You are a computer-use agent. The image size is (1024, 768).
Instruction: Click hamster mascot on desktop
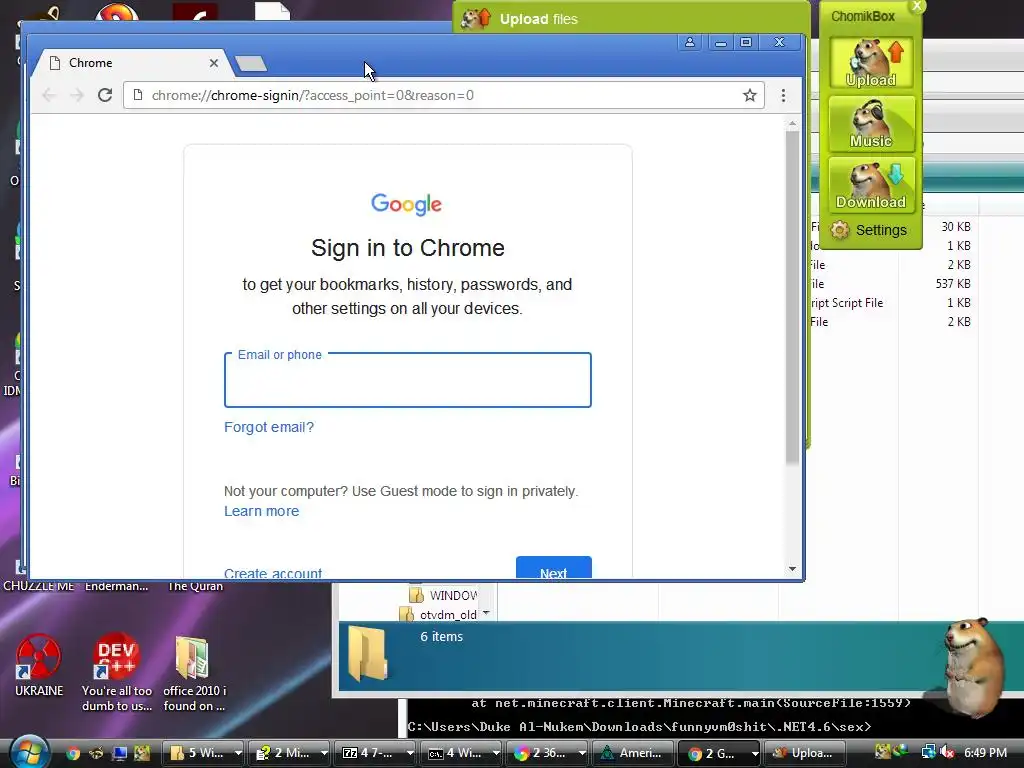click(x=973, y=667)
